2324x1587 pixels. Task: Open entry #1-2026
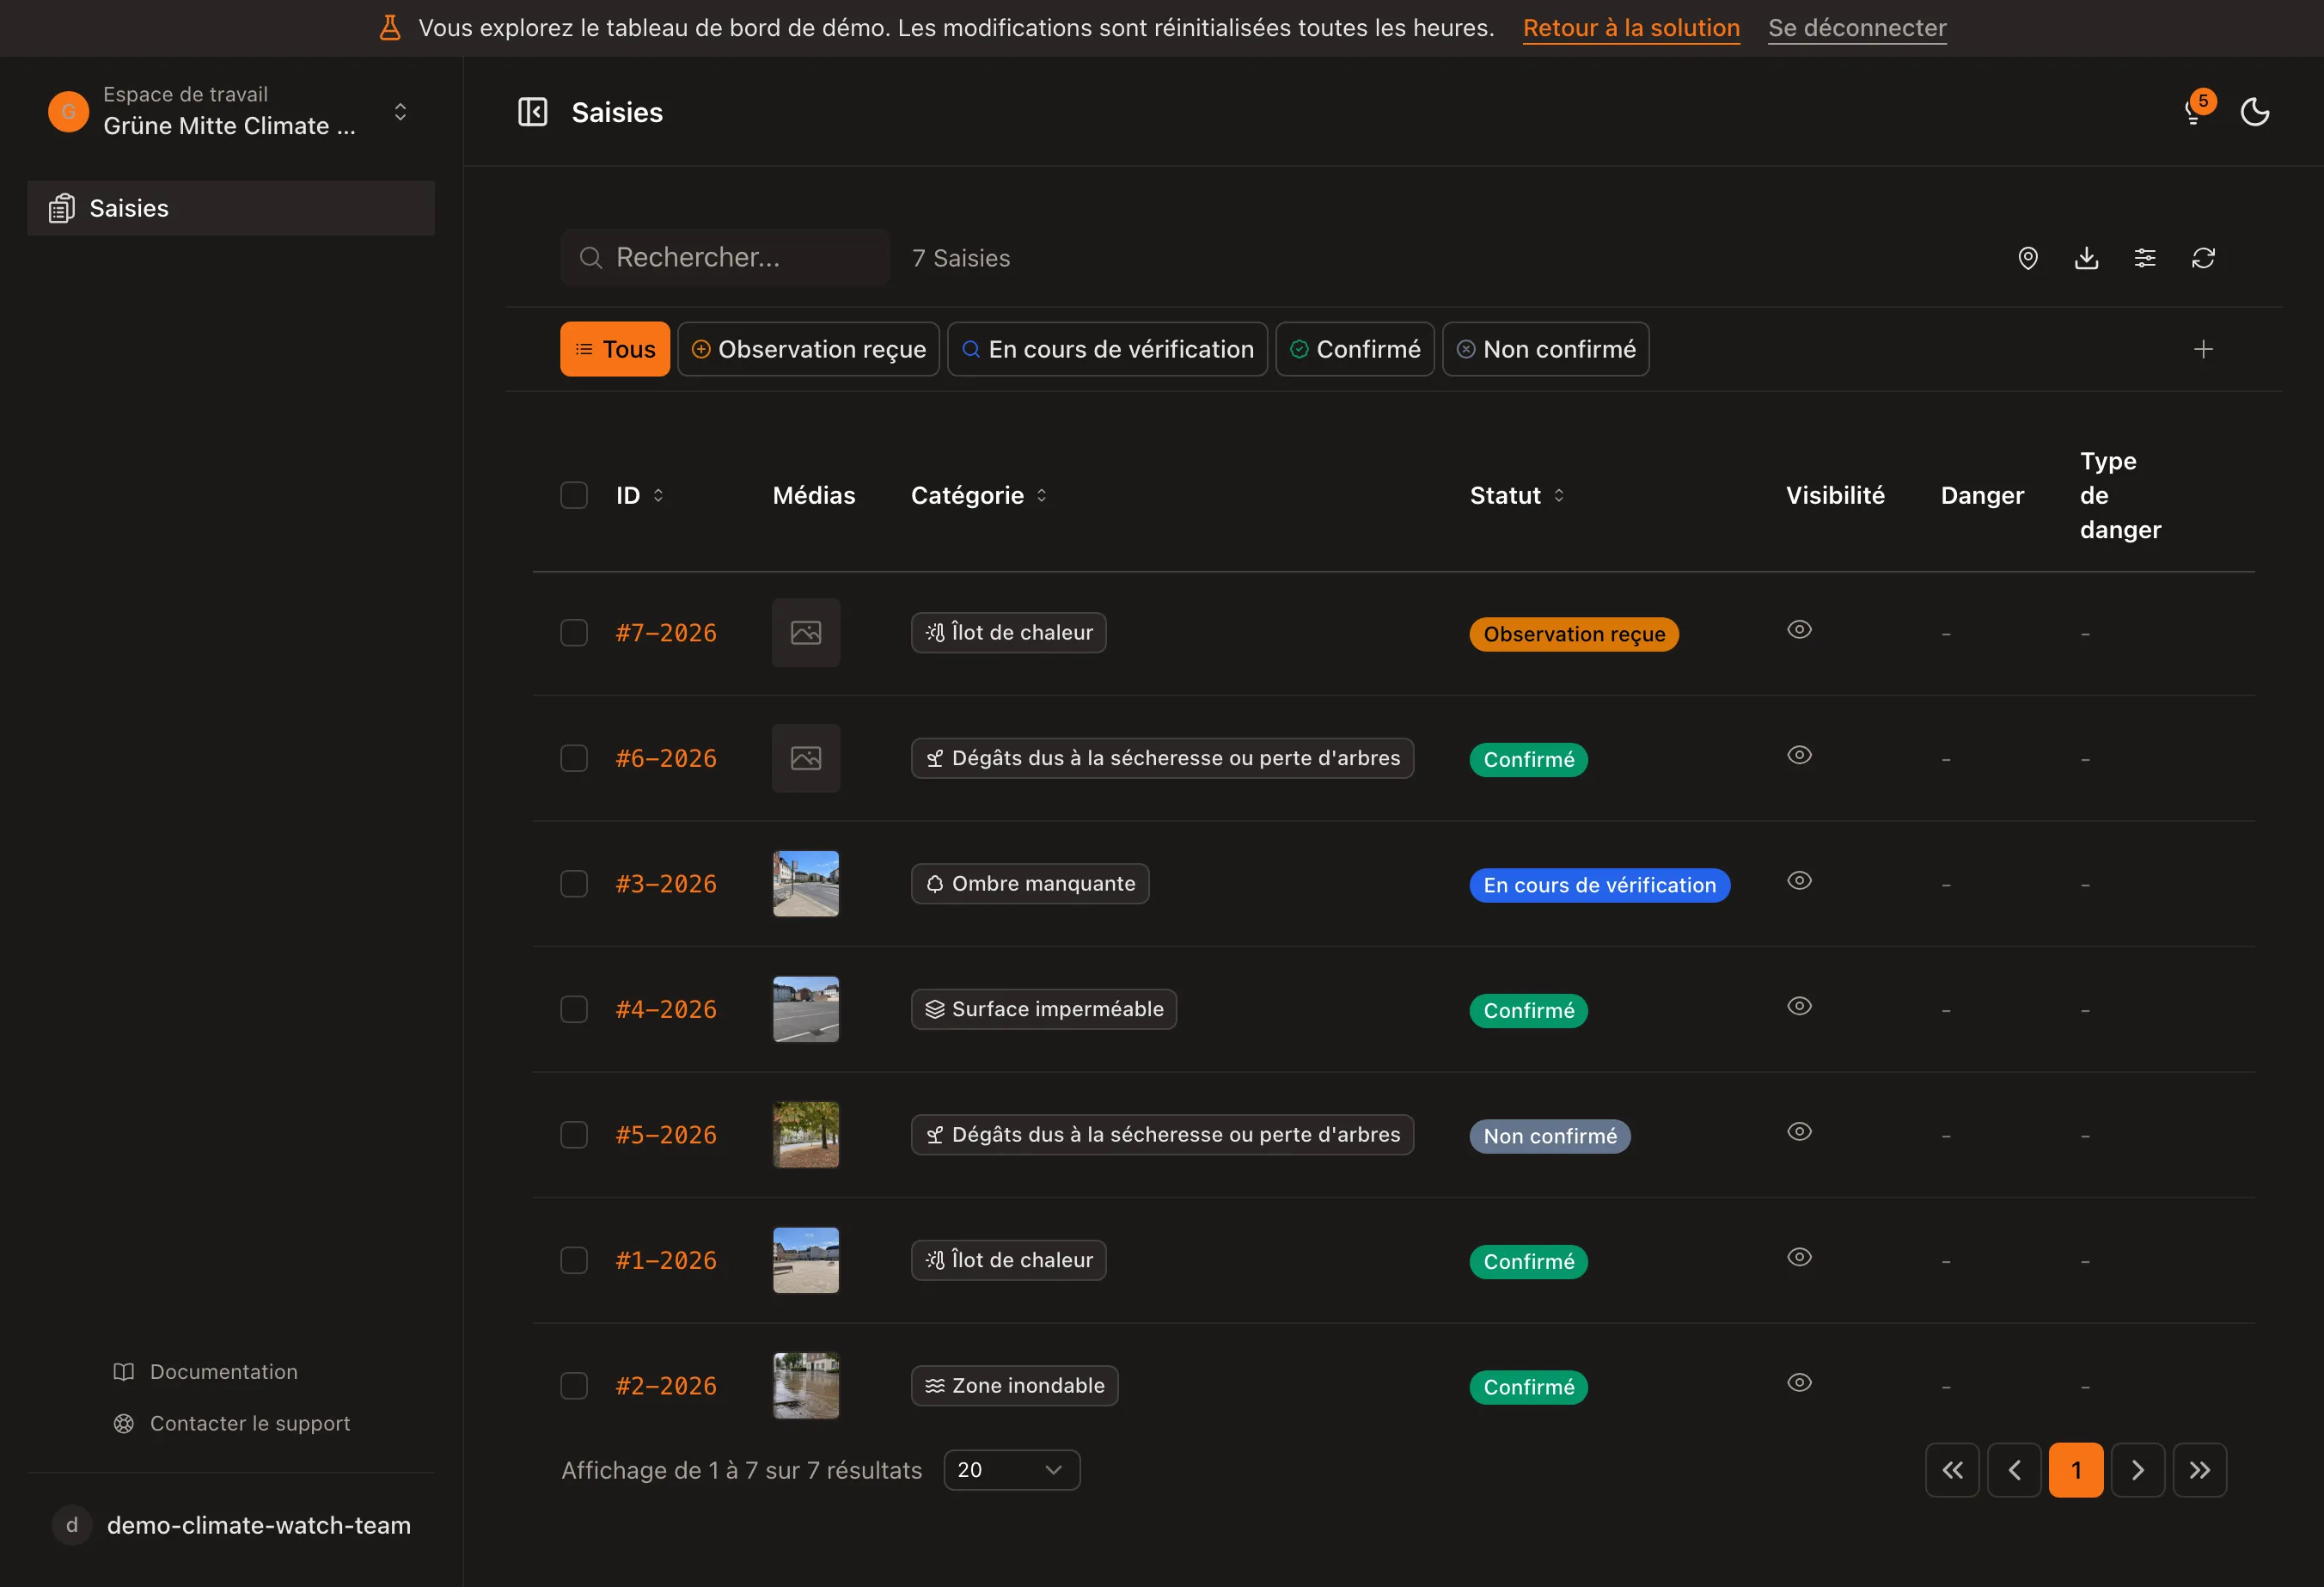666,1261
